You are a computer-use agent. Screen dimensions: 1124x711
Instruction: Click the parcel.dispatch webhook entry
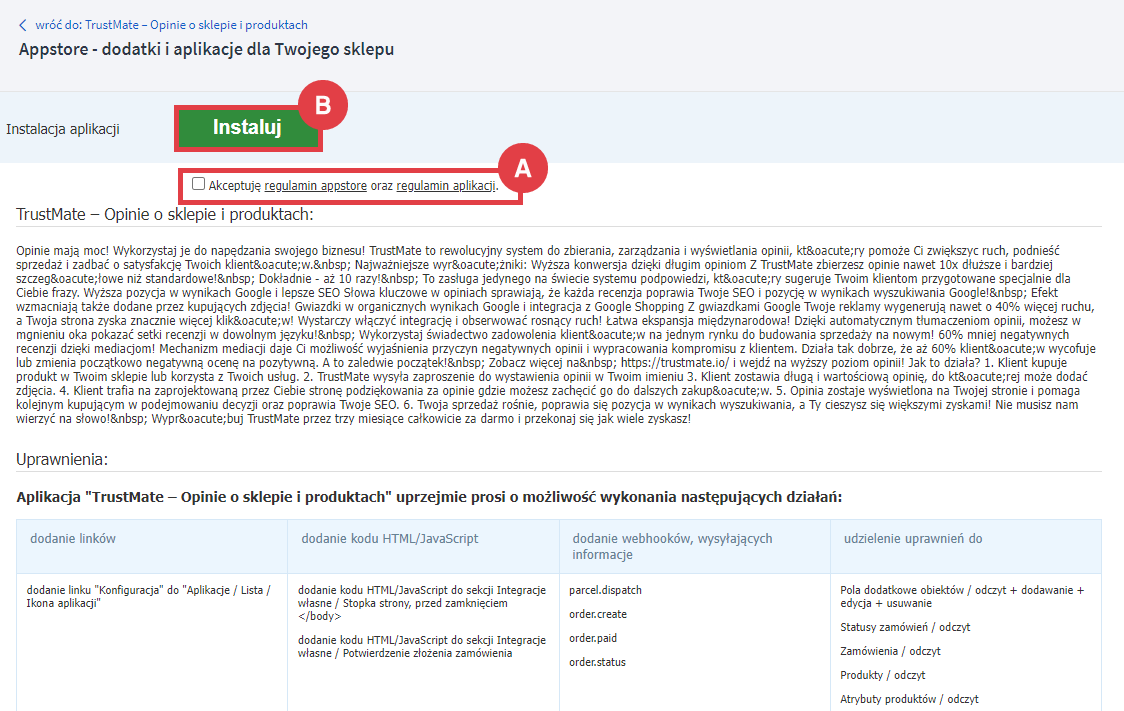pyautogui.click(x=605, y=590)
